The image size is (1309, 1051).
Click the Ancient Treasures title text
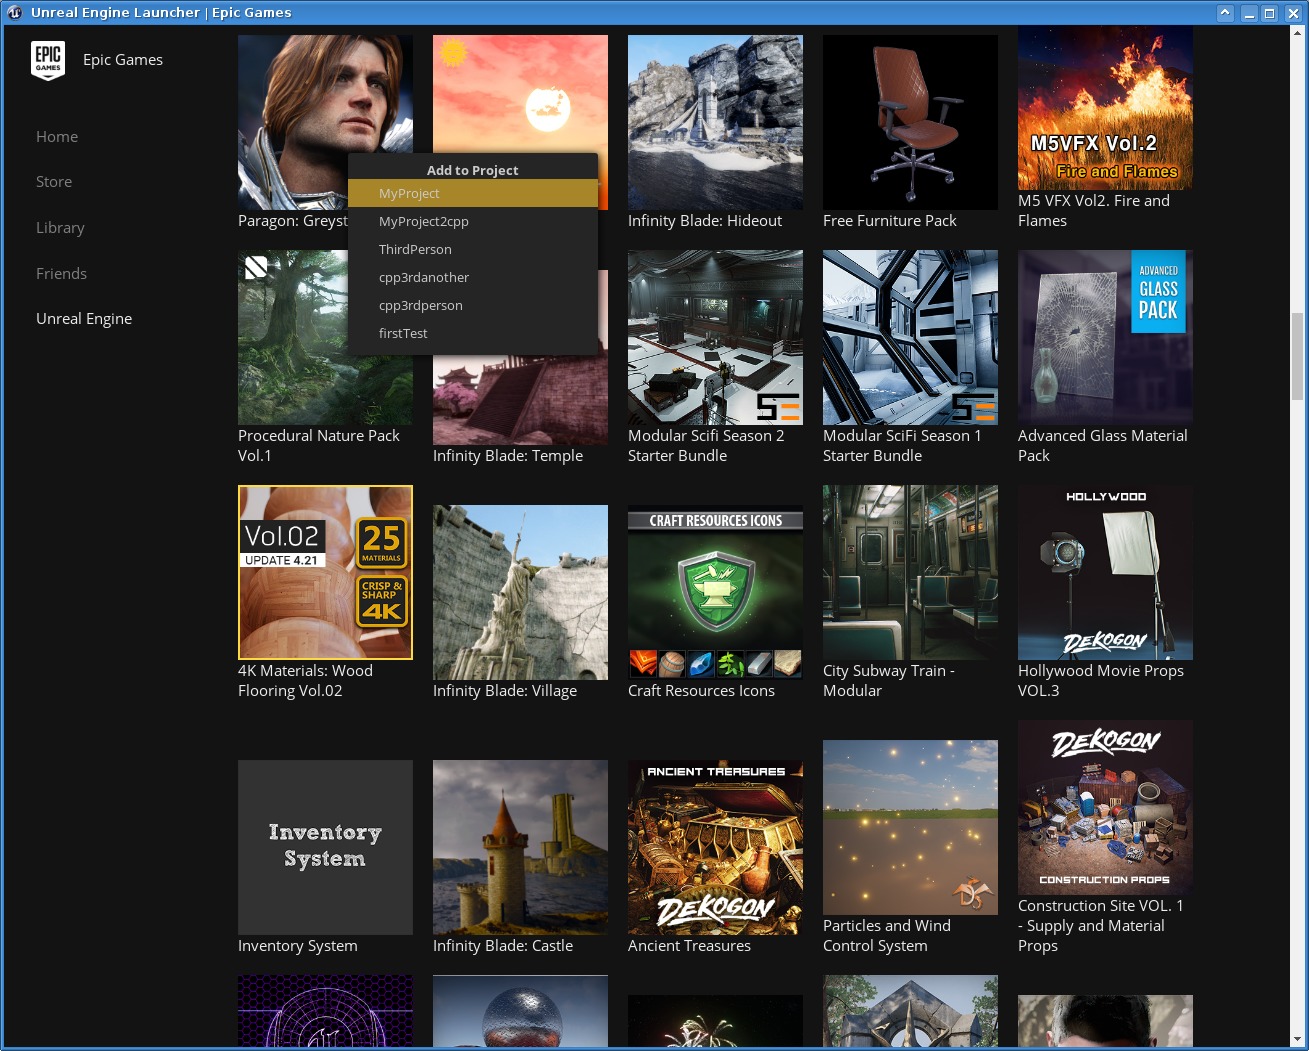[689, 946]
